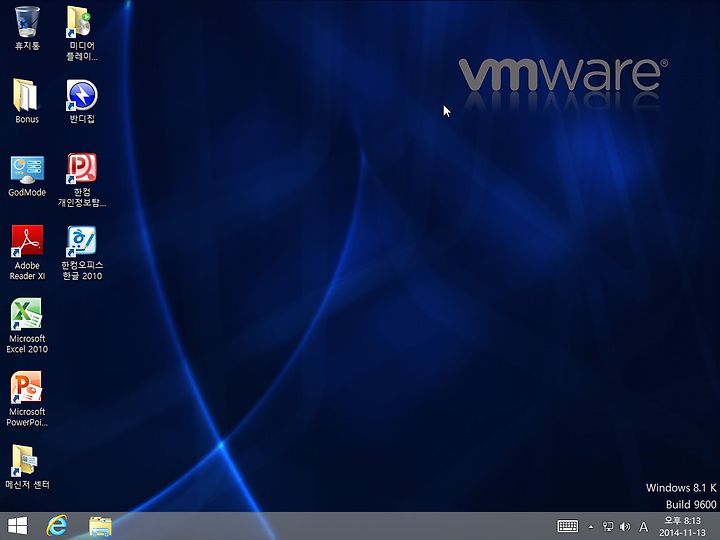The height and width of the screenshot is (540, 720).
Task: Open the clock showing 오후 8:13
Action: click(682, 521)
